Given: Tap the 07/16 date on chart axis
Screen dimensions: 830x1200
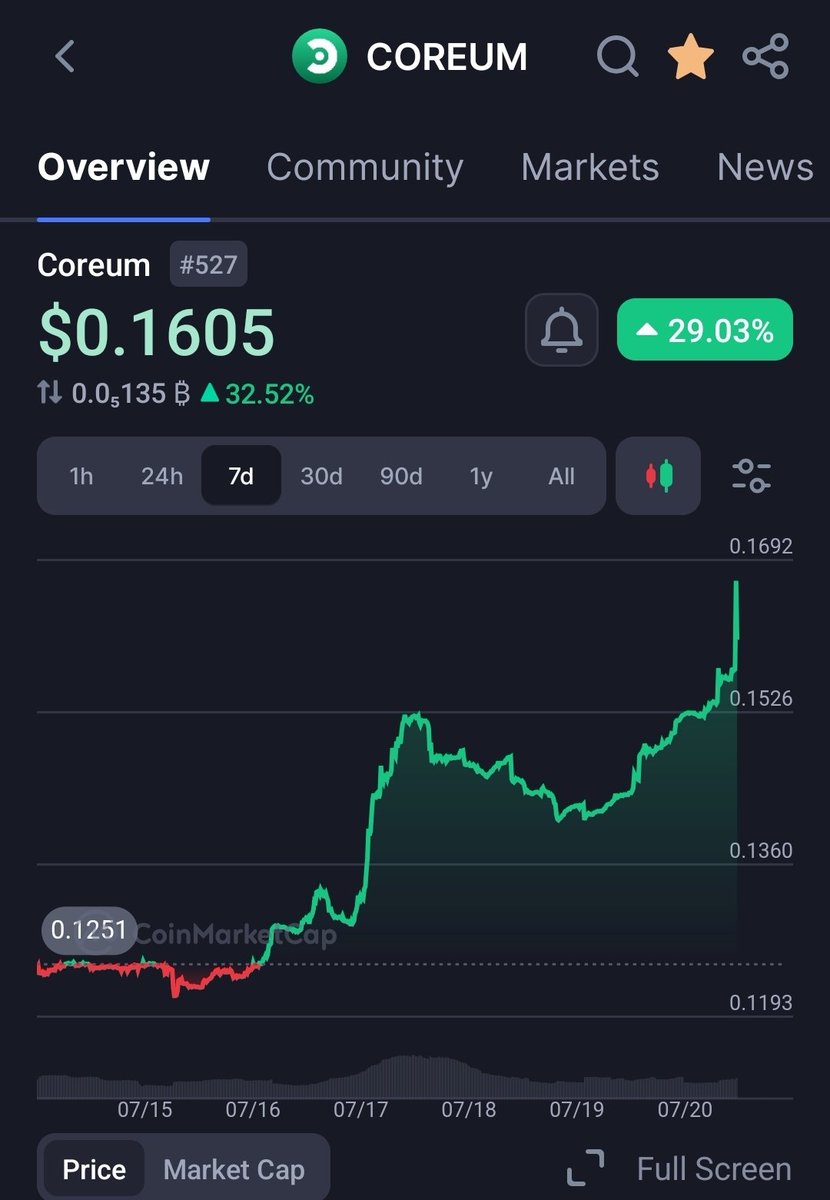Looking at the screenshot, I should [252, 1109].
